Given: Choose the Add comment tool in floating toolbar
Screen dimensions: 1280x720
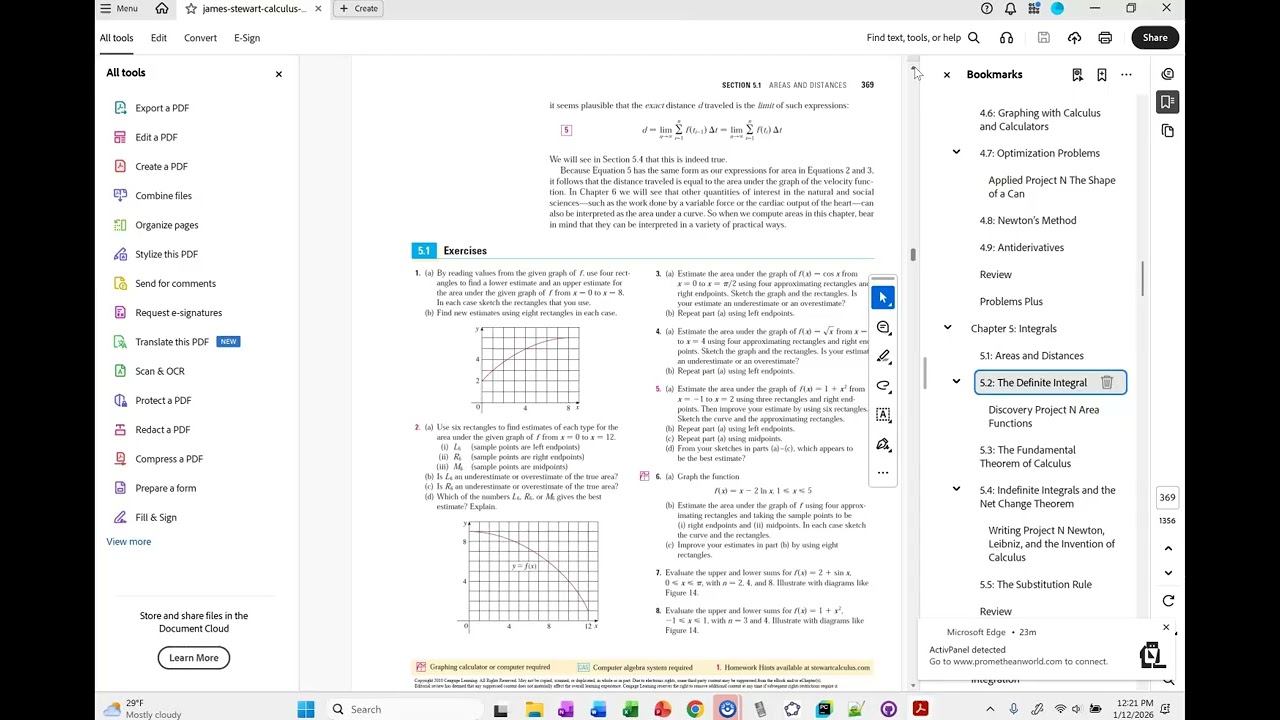Looking at the screenshot, I should pyautogui.click(x=883, y=327).
